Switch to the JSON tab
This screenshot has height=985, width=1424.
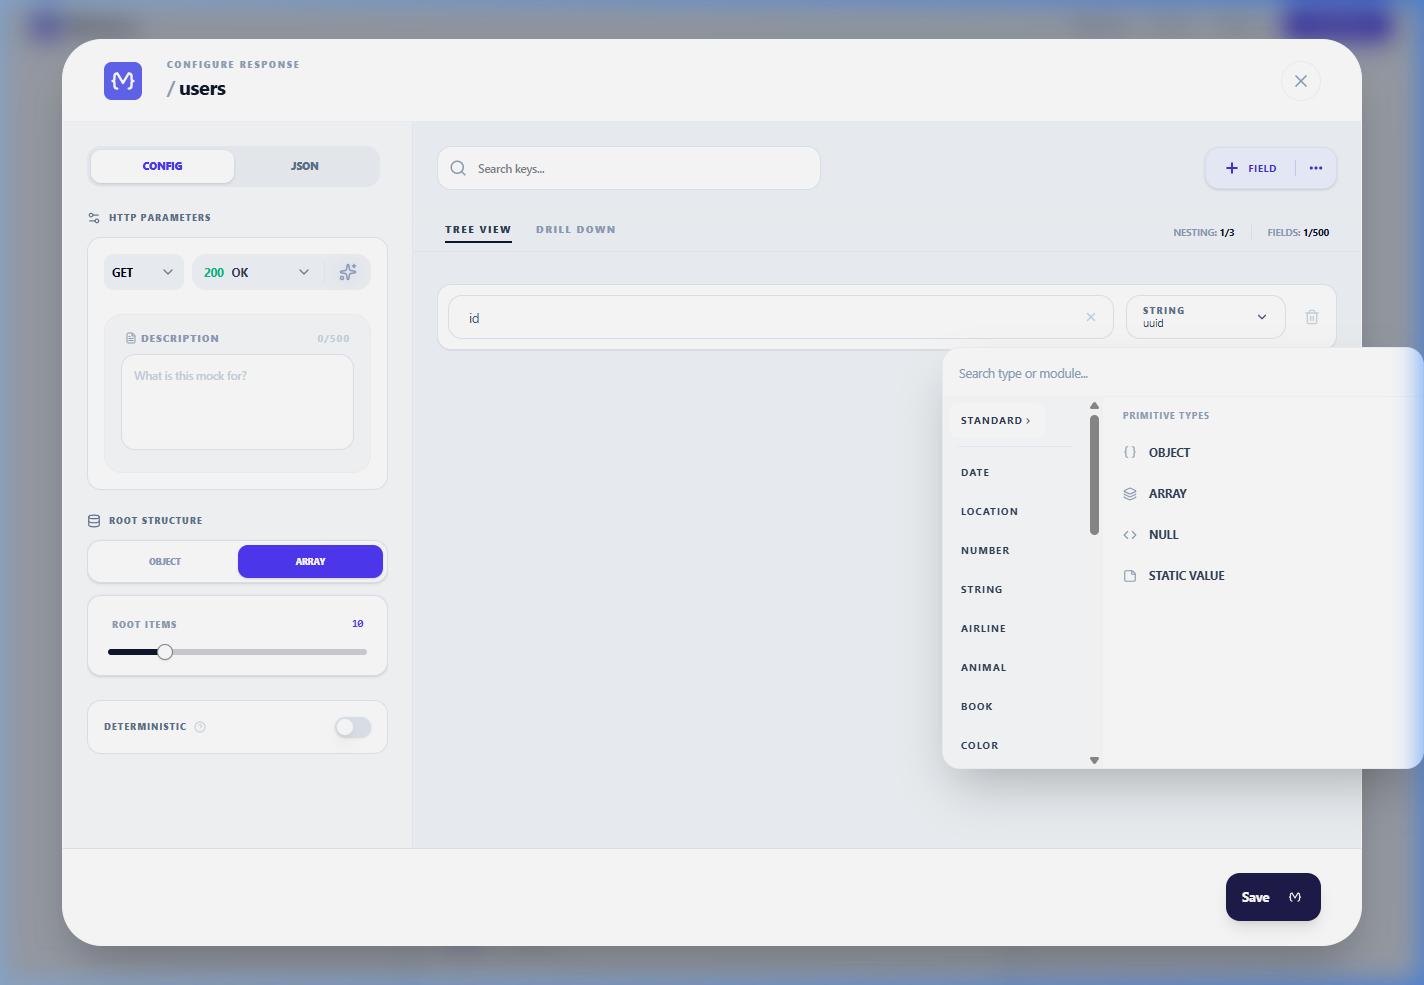(305, 166)
